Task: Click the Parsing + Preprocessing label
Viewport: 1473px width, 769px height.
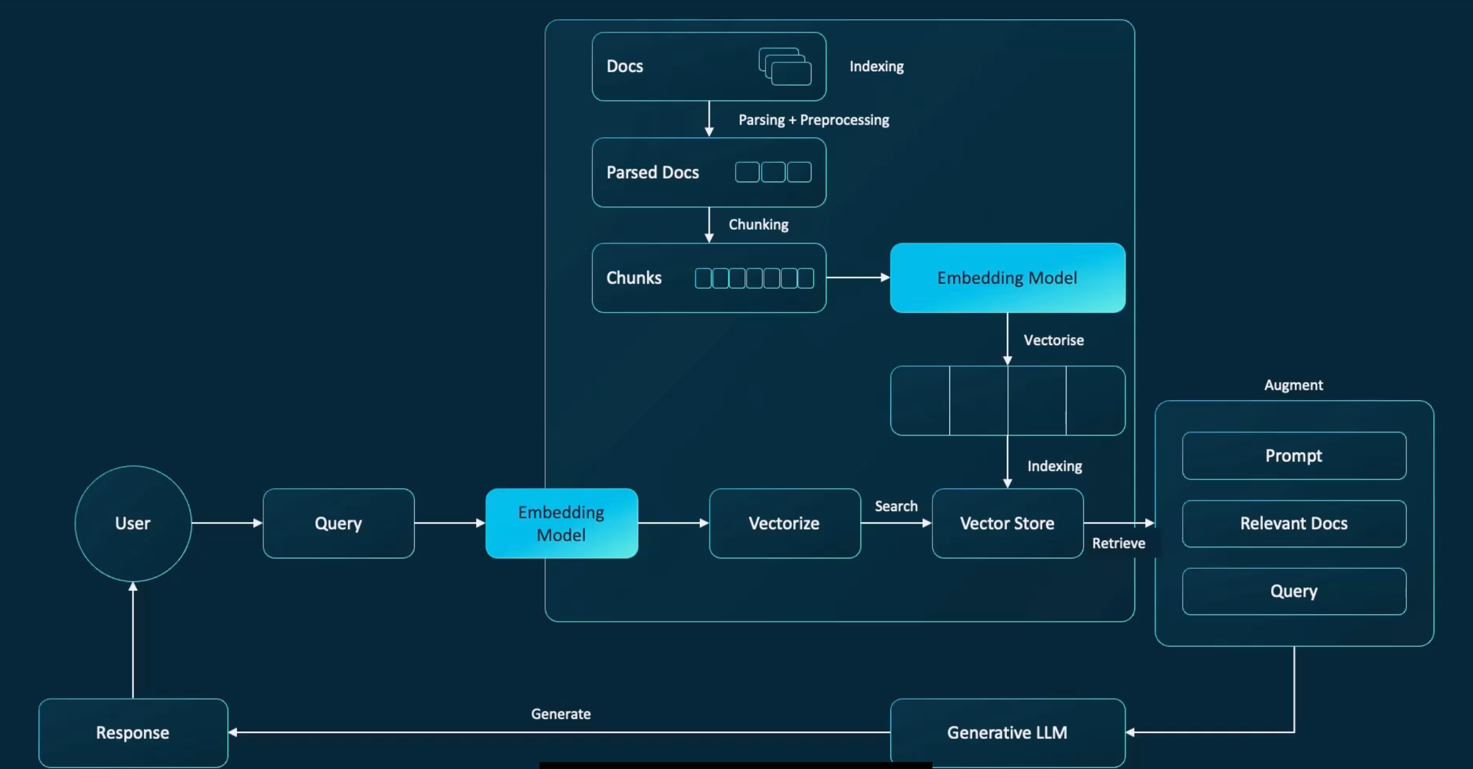Action: pyautogui.click(x=814, y=120)
